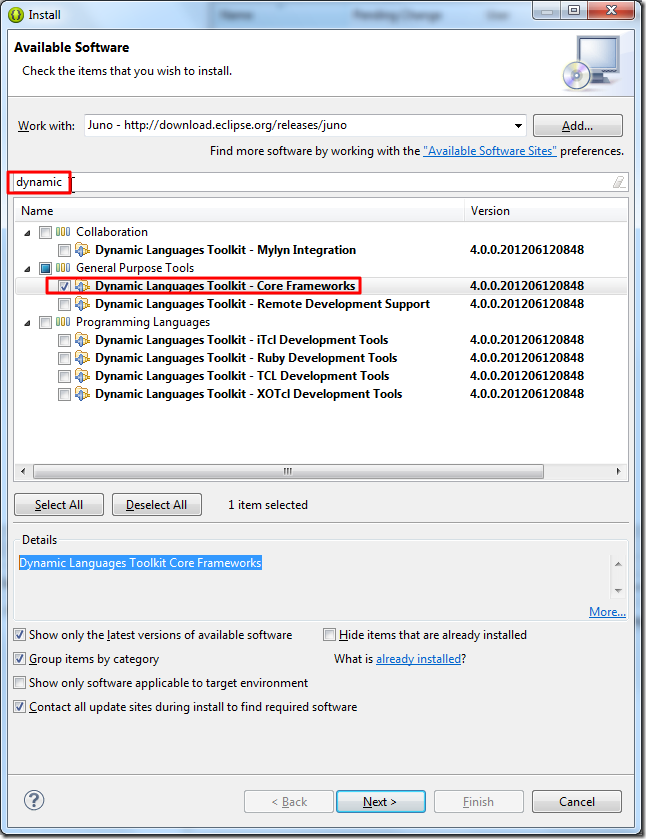Collapse the Programming Languages category

click(x=27, y=323)
